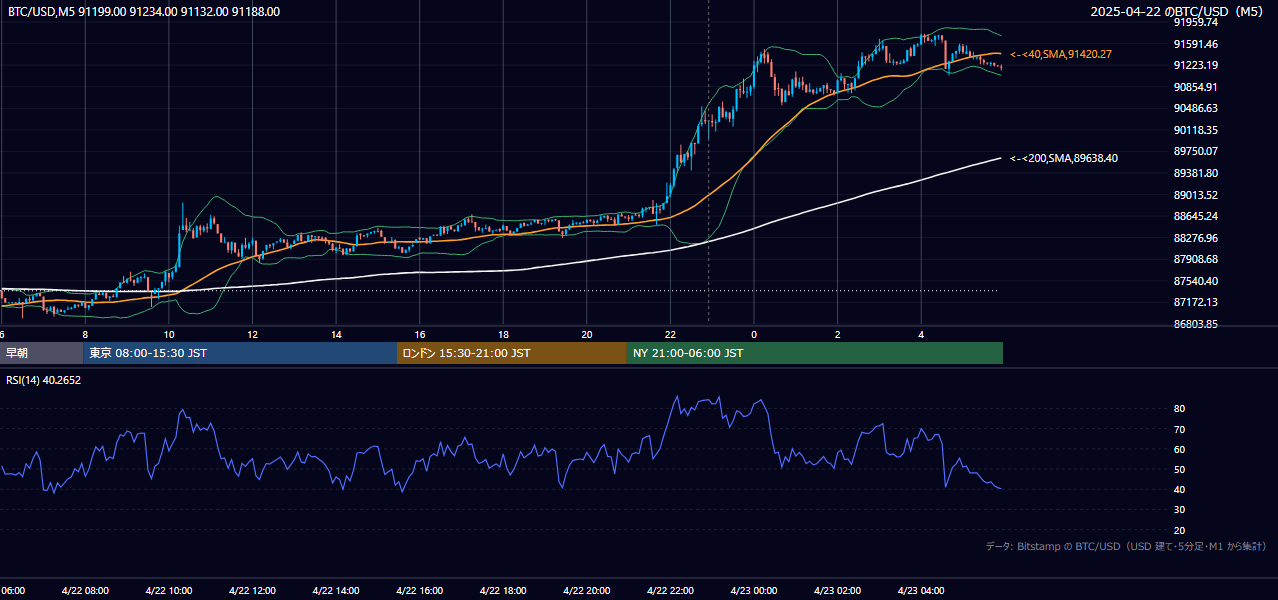The image size is (1278, 600).
Task: Click the RSI(14) 40.2652 indicator label
Action: [44, 380]
